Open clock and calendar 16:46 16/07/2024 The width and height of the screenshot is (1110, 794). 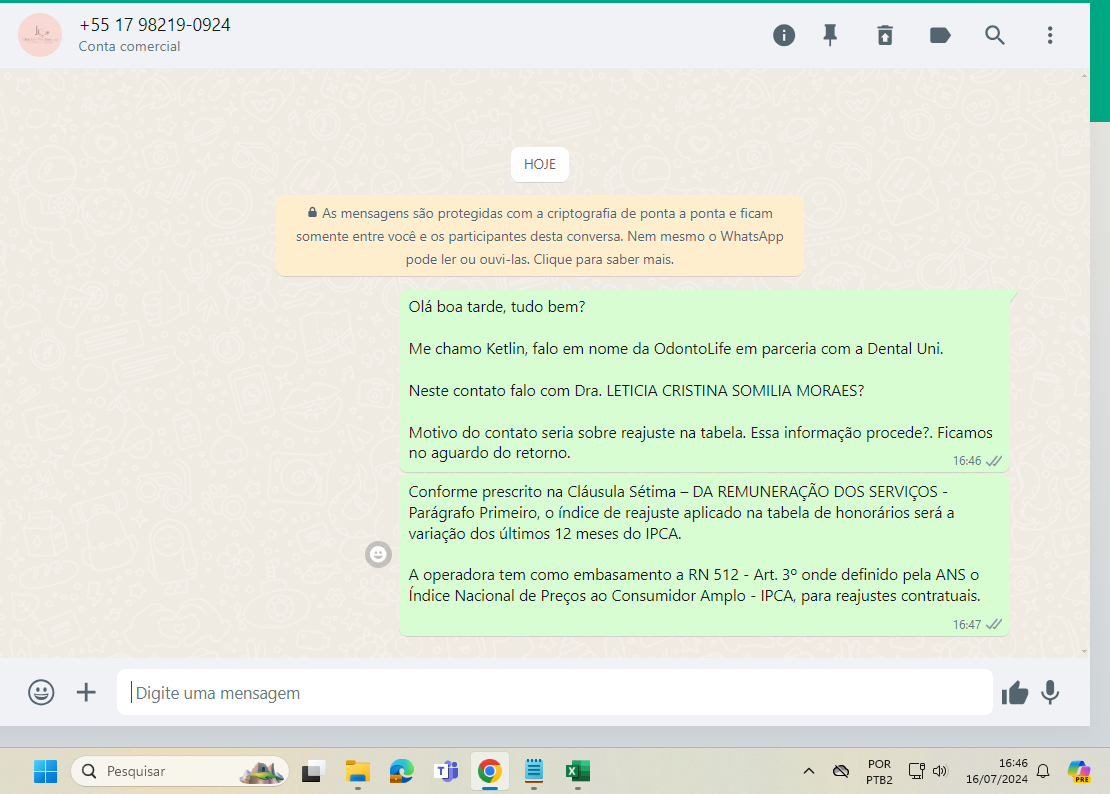point(997,772)
